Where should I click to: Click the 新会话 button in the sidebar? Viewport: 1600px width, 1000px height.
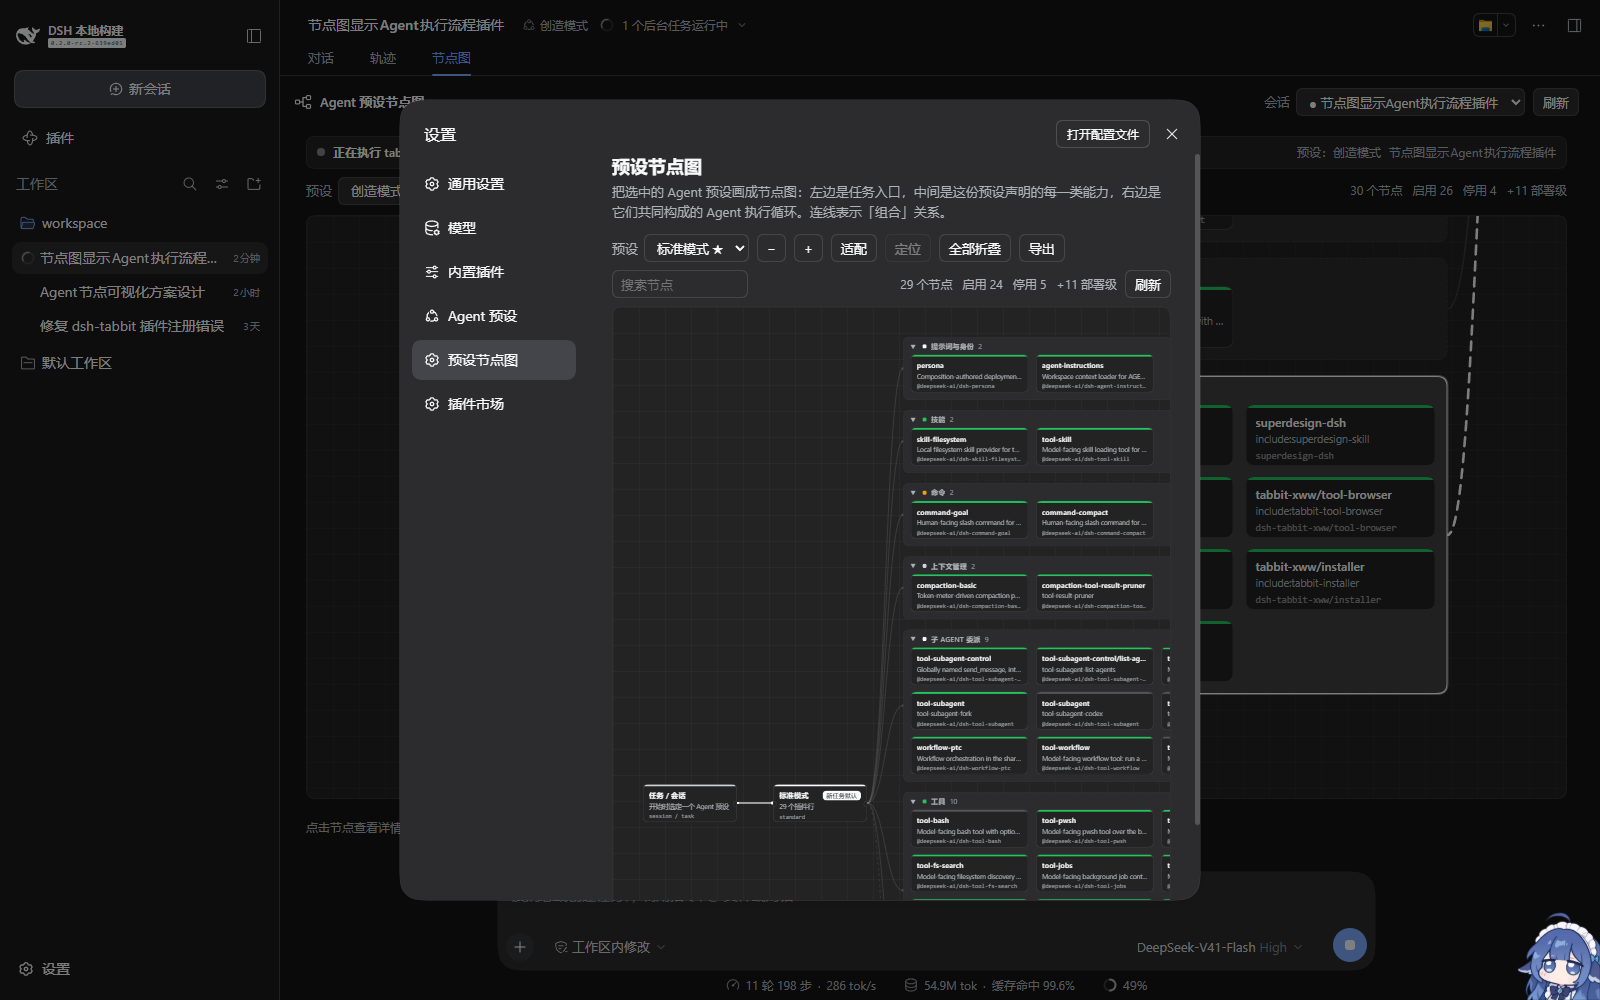click(140, 89)
